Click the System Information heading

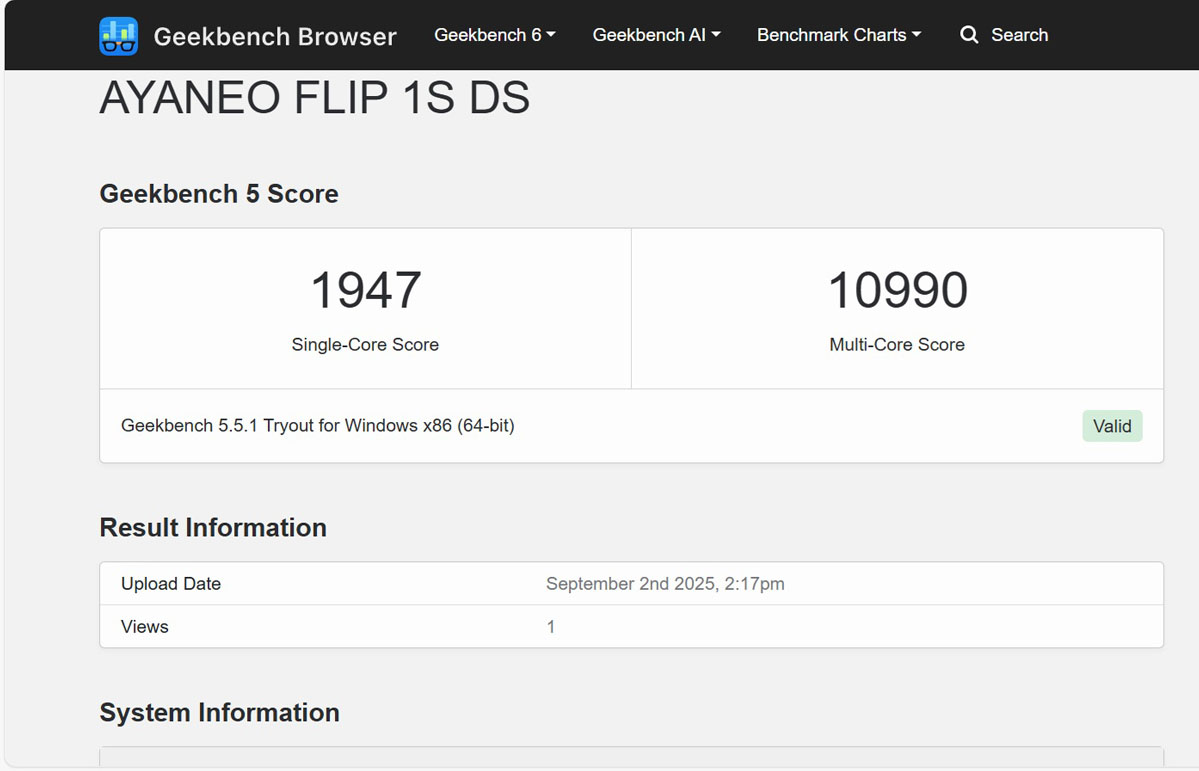click(x=219, y=713)
